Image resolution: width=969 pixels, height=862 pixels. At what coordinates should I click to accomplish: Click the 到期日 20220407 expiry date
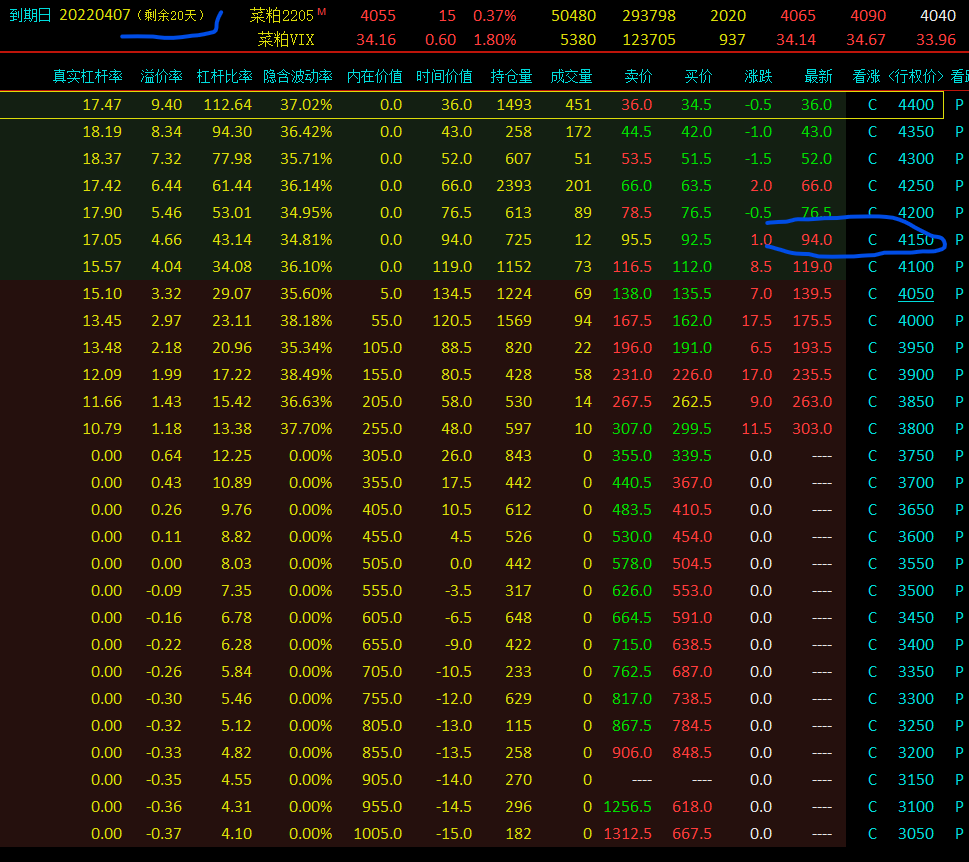pos(70,16)
